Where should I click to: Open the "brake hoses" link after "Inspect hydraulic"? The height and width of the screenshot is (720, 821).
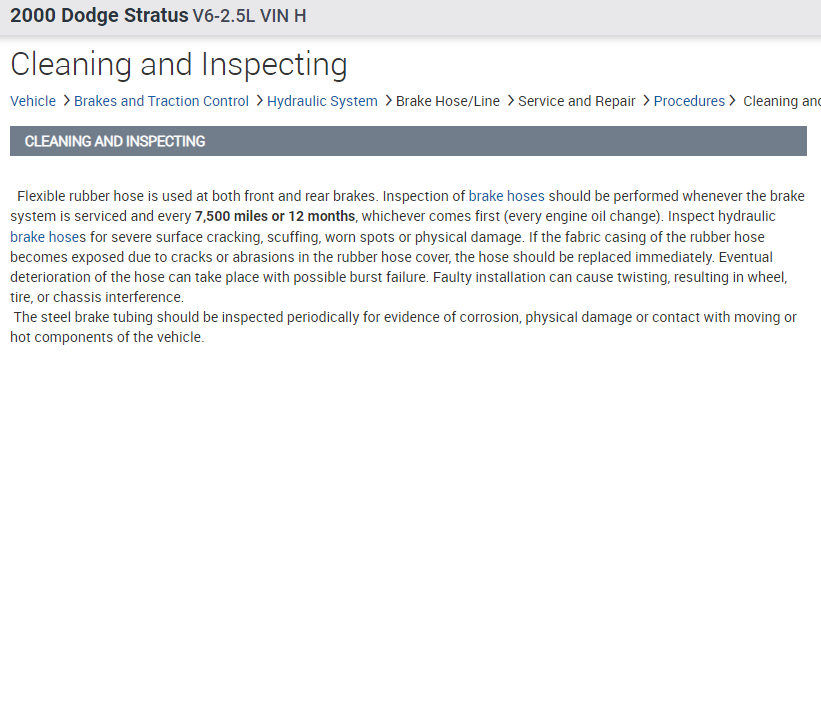coord(48,237)
